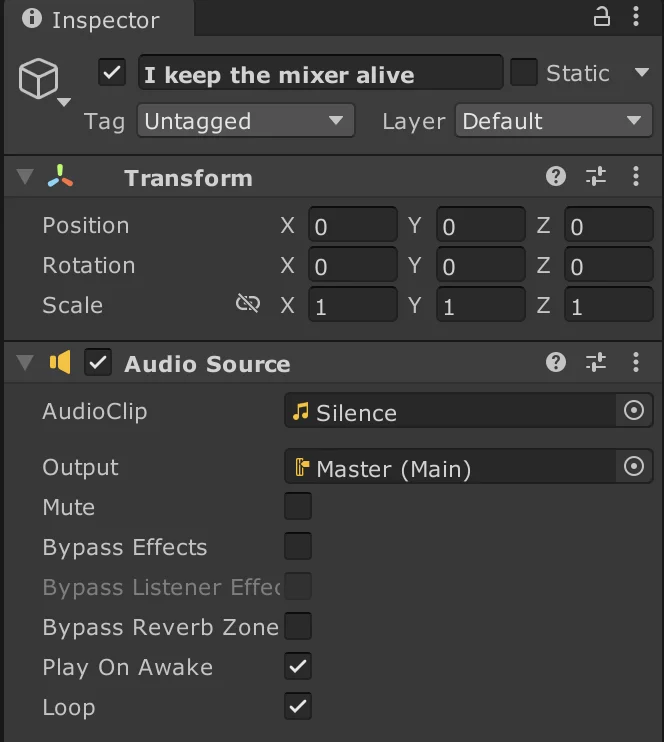Screen dimensions: 664x742
Task: Enable the Mute checkbox
Action: pos(298,506)
